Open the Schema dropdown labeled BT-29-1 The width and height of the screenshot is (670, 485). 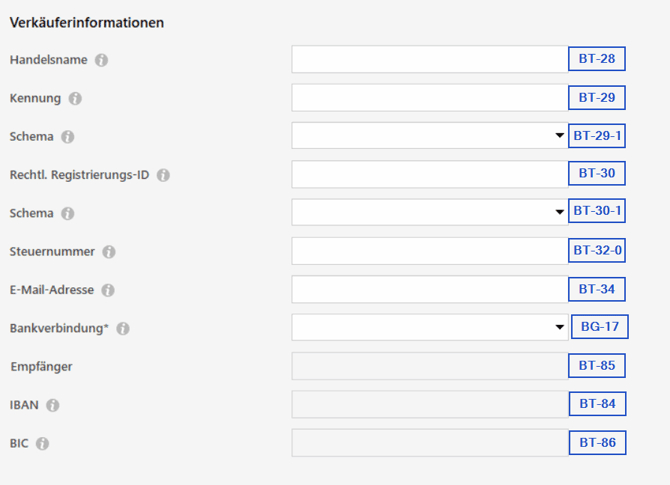point(430,136)
